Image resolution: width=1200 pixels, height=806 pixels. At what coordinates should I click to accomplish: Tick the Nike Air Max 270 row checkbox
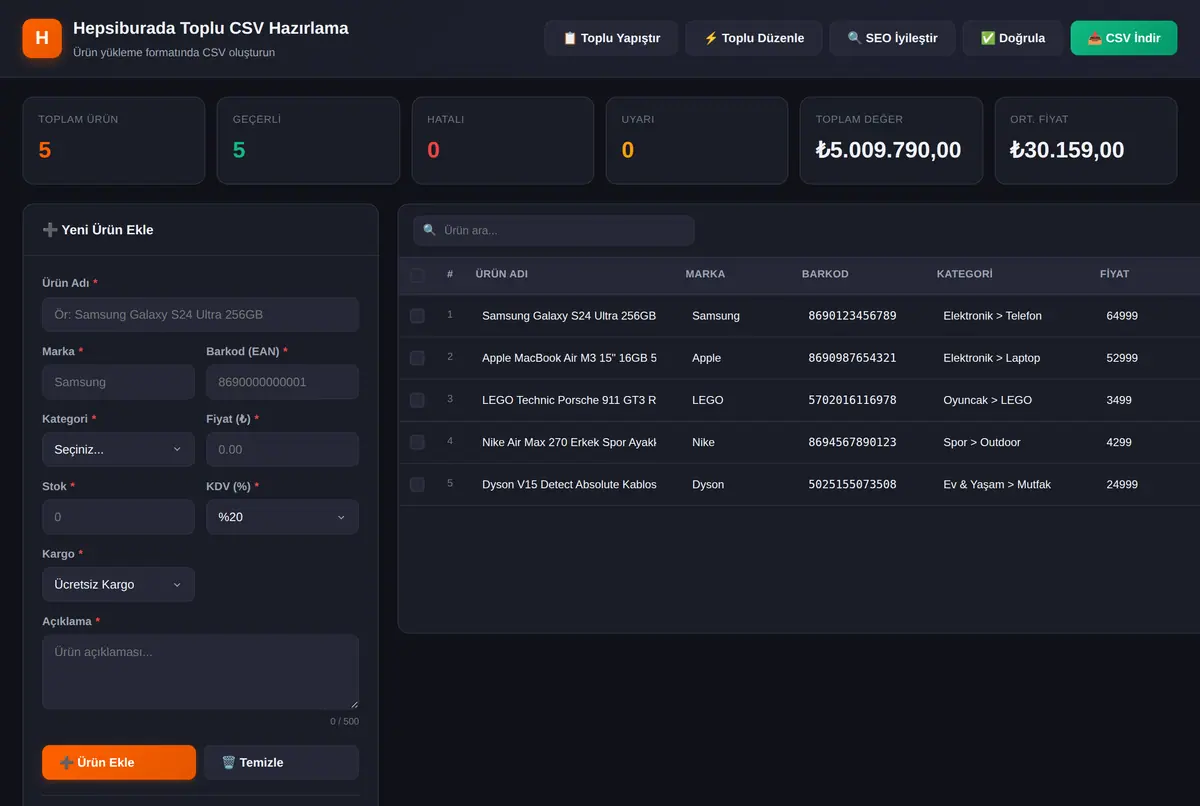point(417,442)
